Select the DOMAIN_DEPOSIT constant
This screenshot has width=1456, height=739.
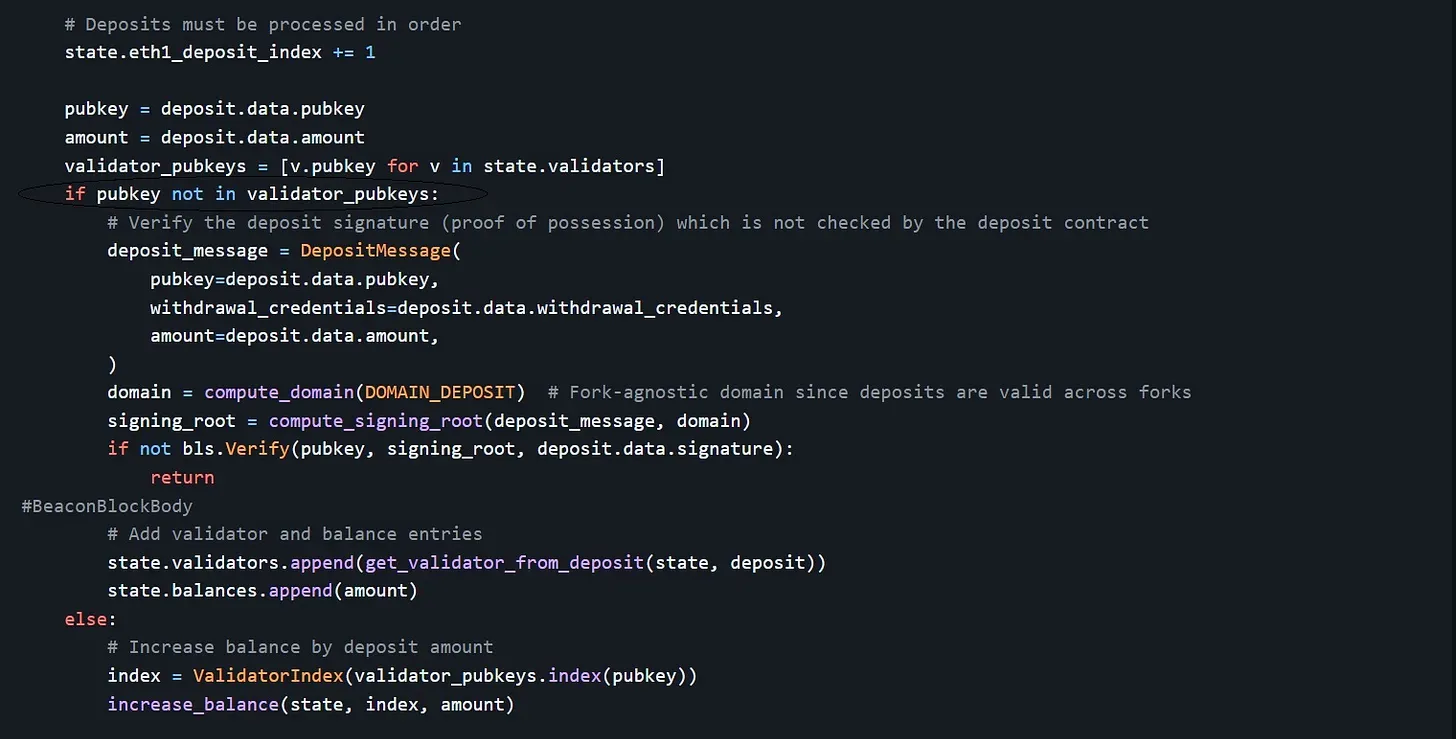coord(440,392)
